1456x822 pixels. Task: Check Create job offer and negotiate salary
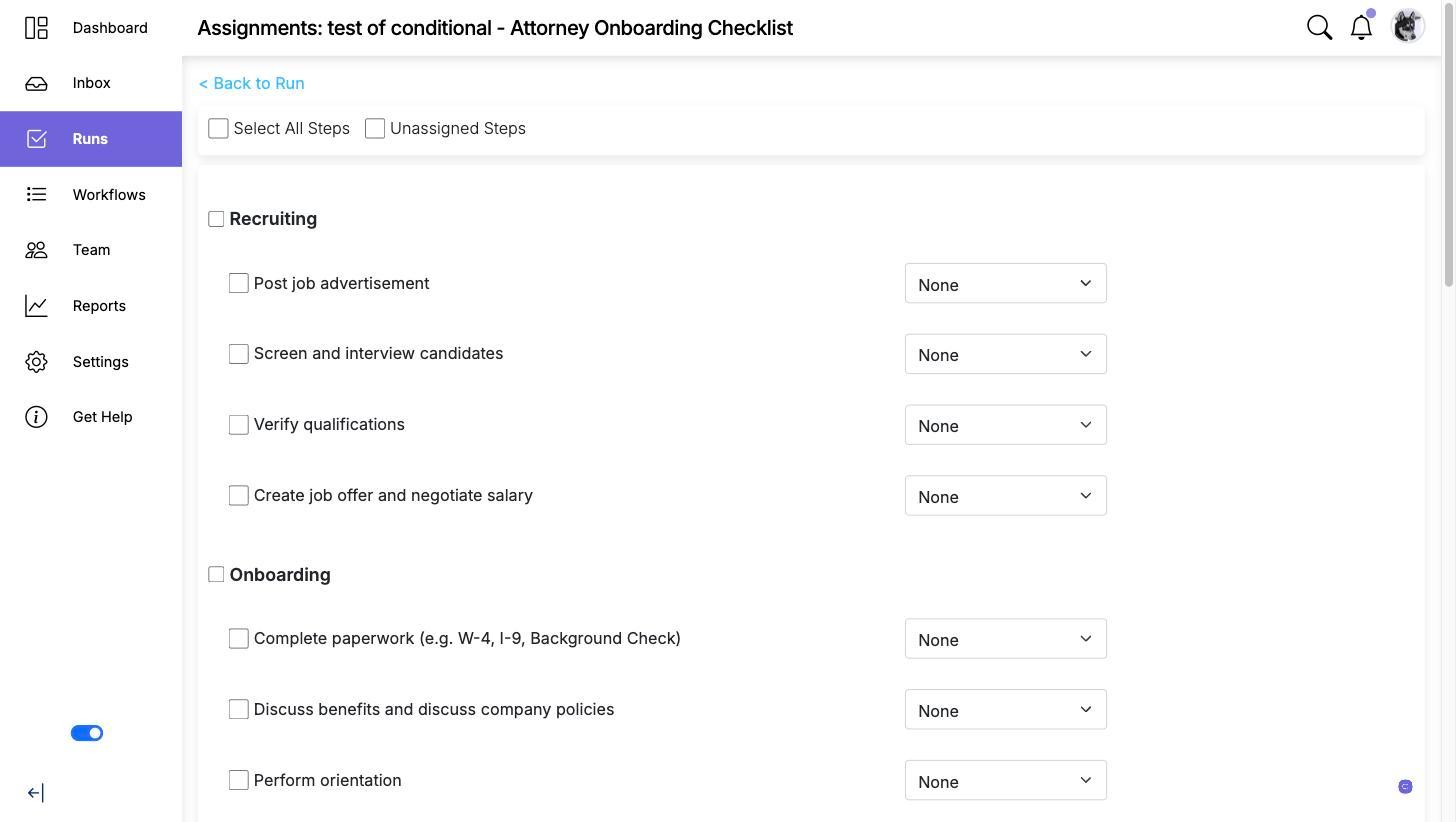[x=239, y=496]
